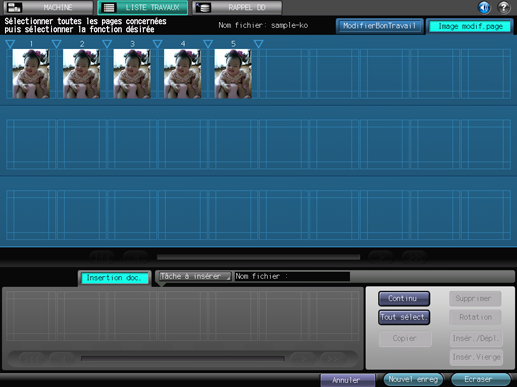
Task: Jump to last page in insertion panel
Action: (x=334, y=359)
